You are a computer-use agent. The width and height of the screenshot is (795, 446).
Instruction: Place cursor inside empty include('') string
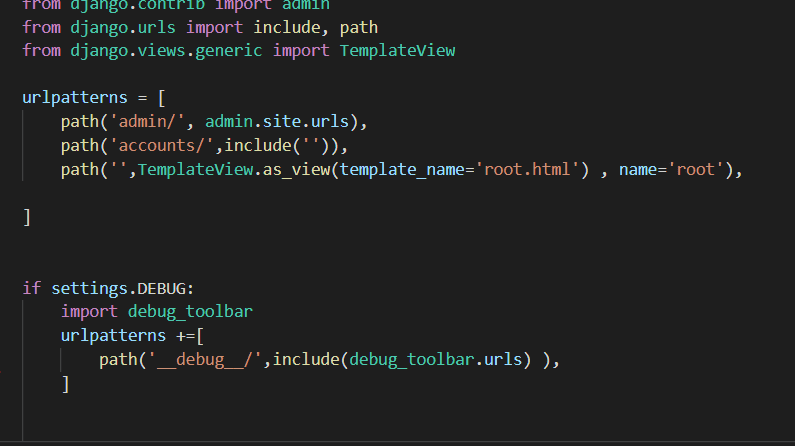[311, 146]
